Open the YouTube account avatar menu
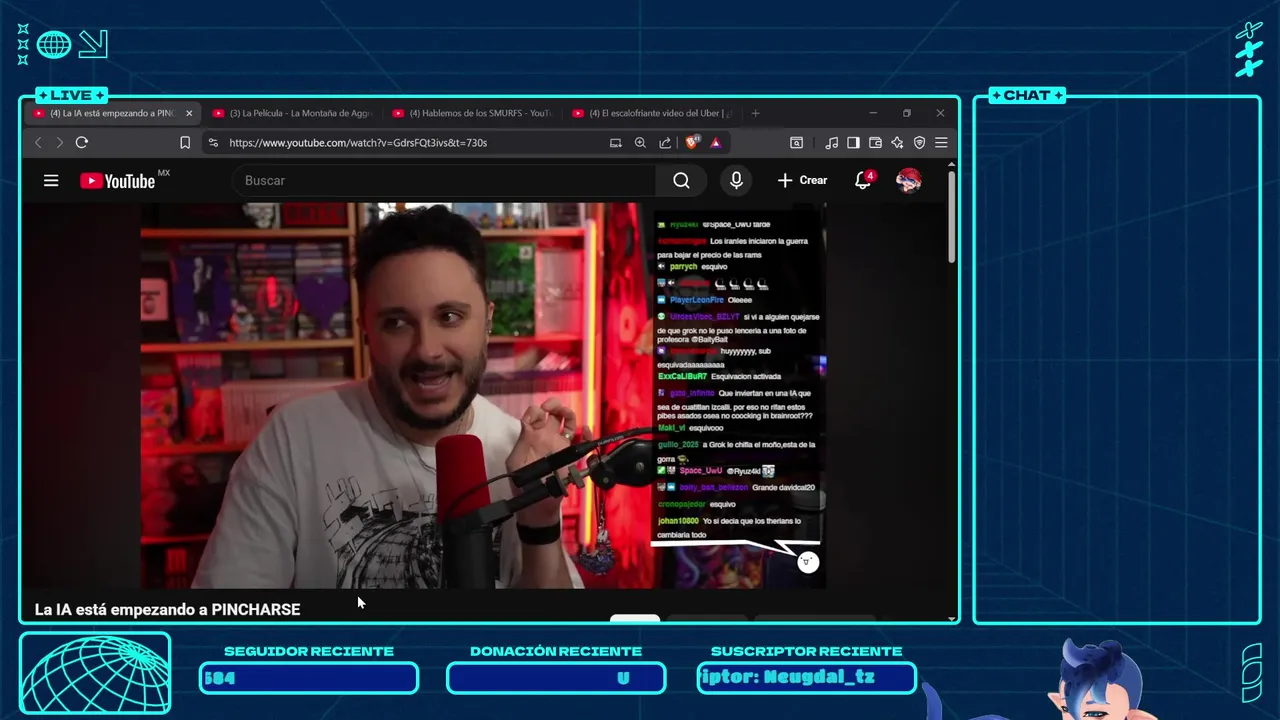This screenshot has width=1280, height=720. (x=908, y=181)
